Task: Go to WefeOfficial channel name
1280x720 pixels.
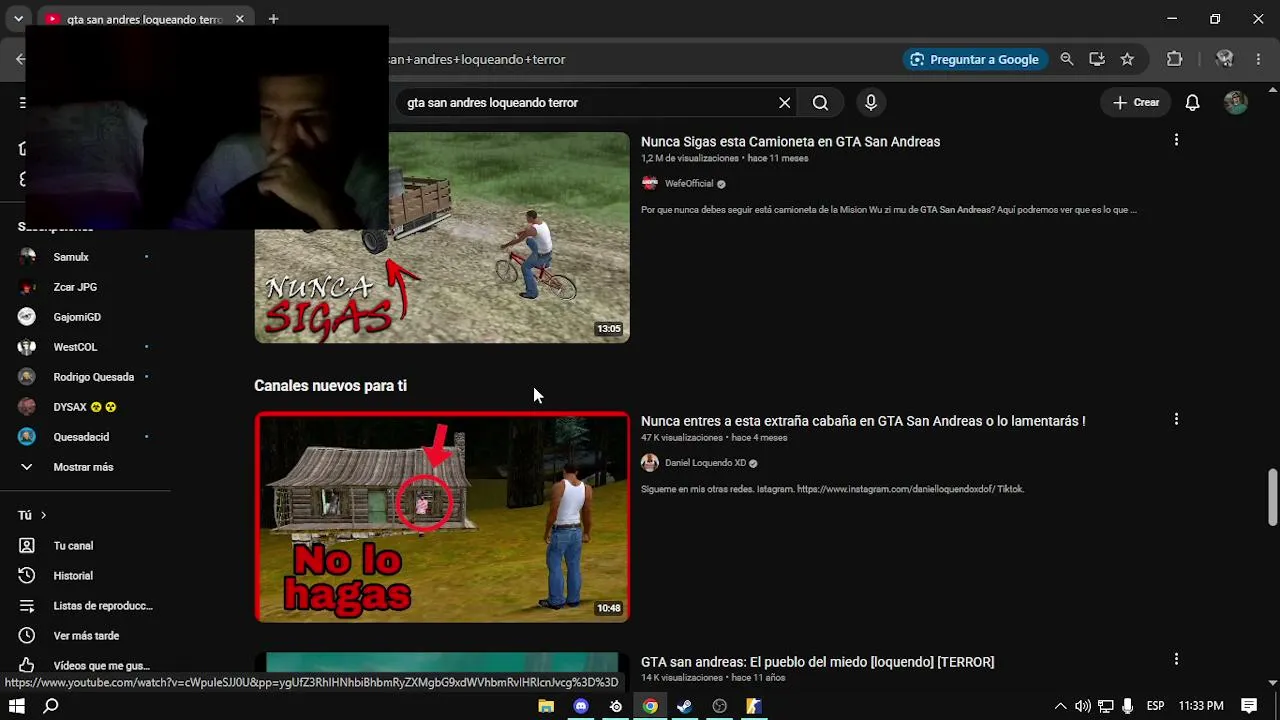Action: coord(689,184)
